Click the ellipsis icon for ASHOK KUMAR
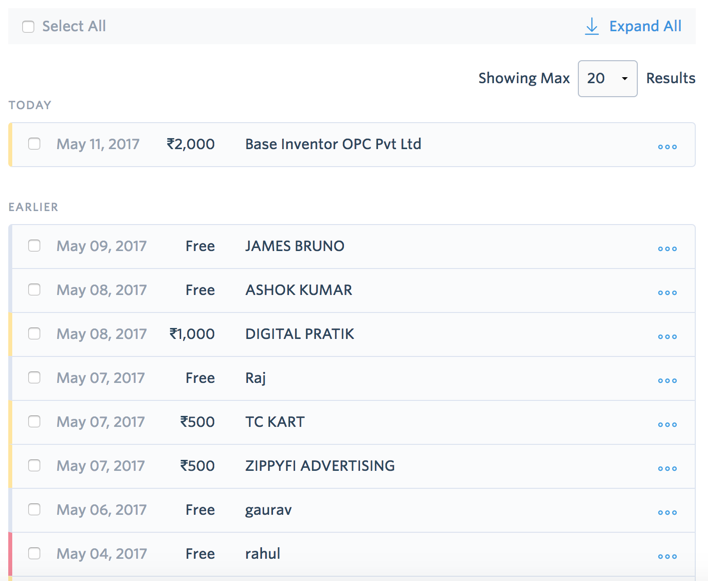 click(x=667, y=293)
